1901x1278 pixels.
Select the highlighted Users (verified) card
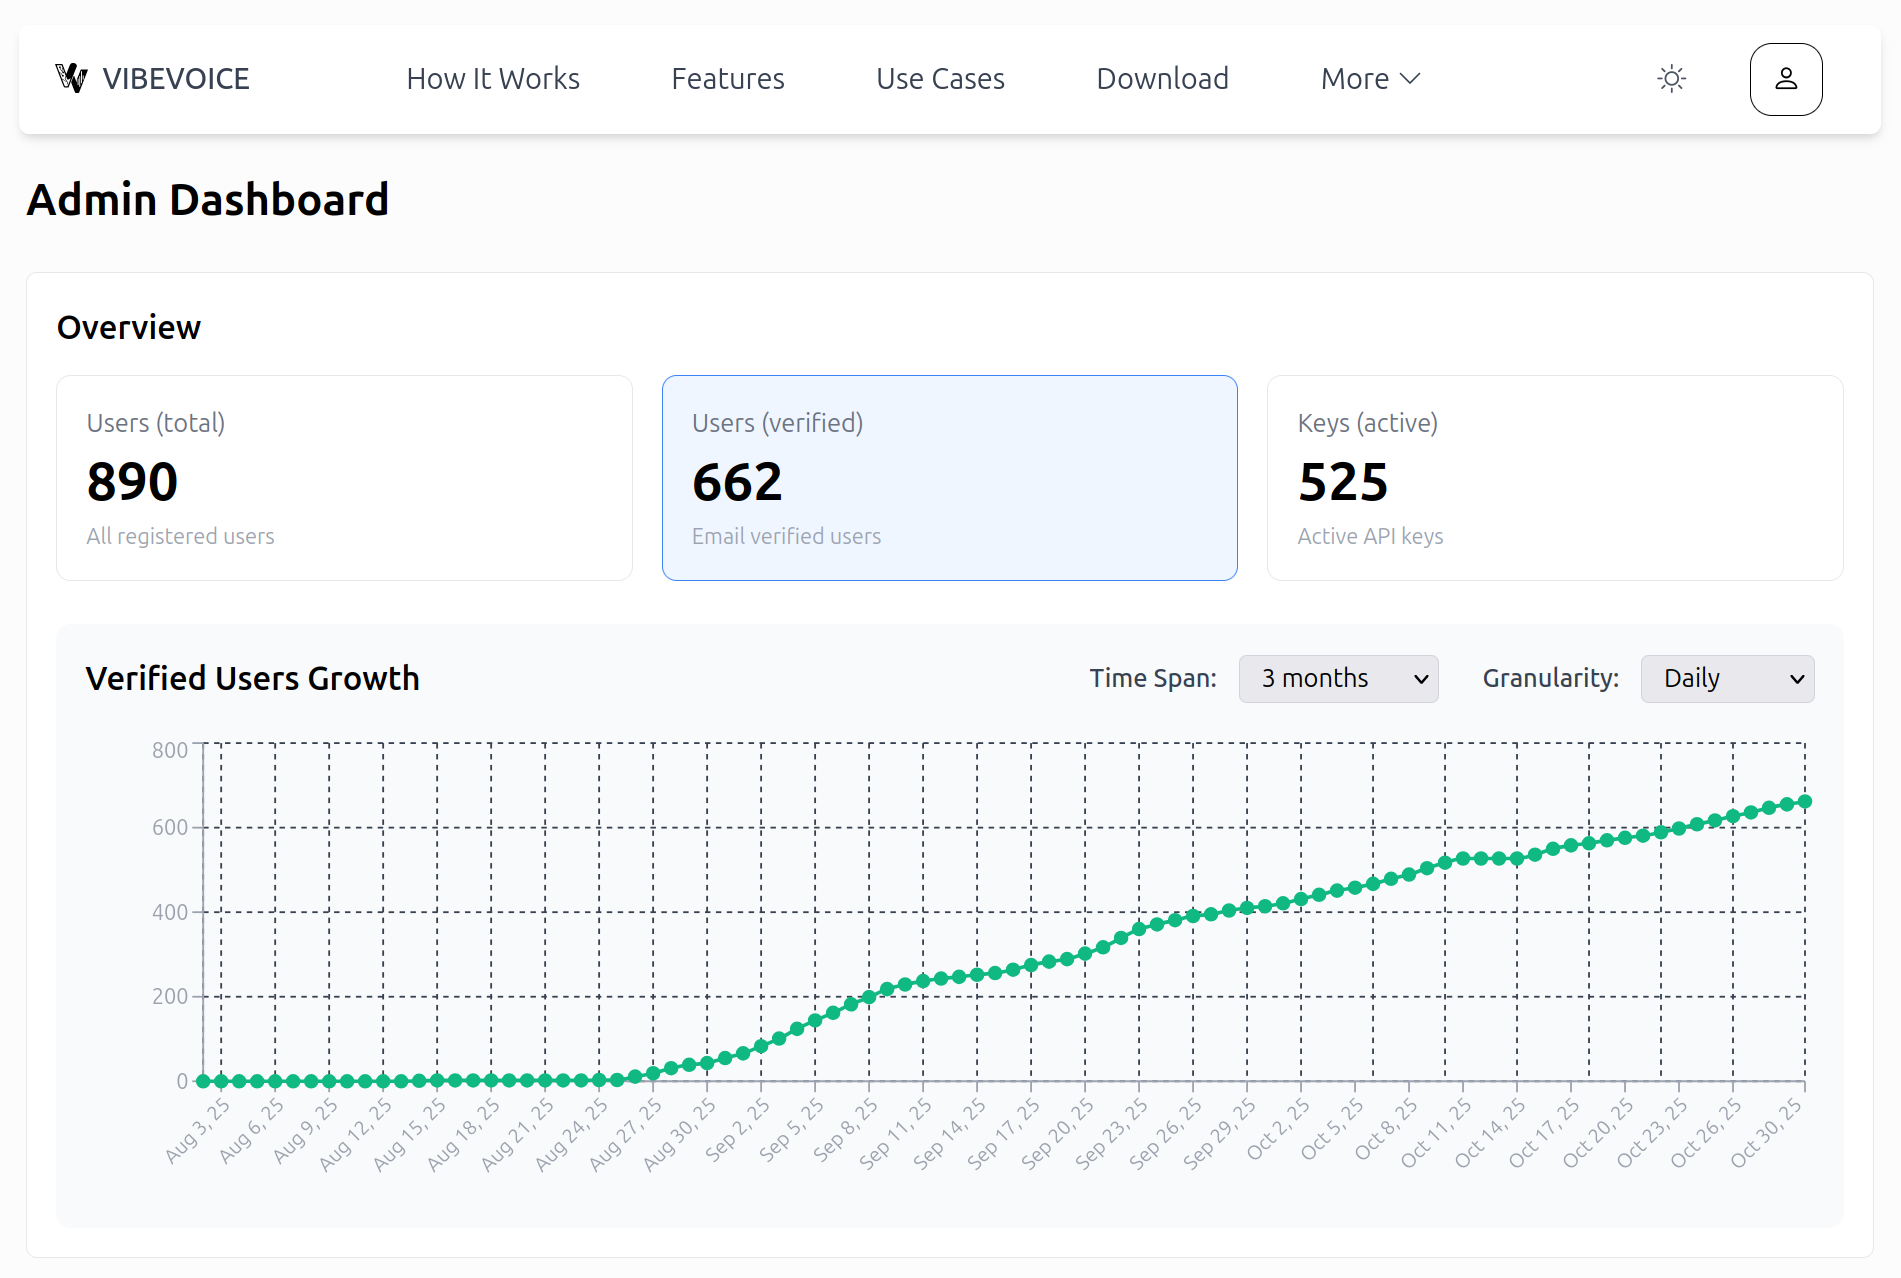coord(949,478)
